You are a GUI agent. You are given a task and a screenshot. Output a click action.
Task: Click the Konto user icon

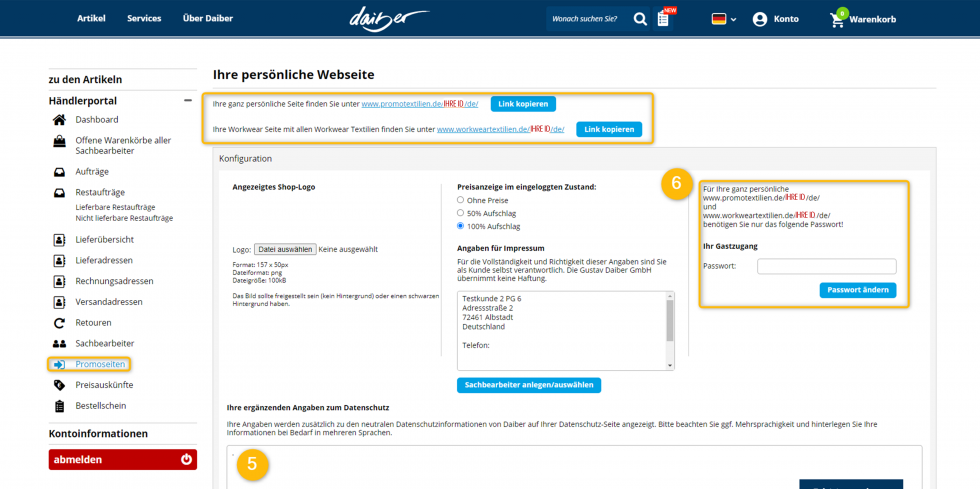(759, 19)
